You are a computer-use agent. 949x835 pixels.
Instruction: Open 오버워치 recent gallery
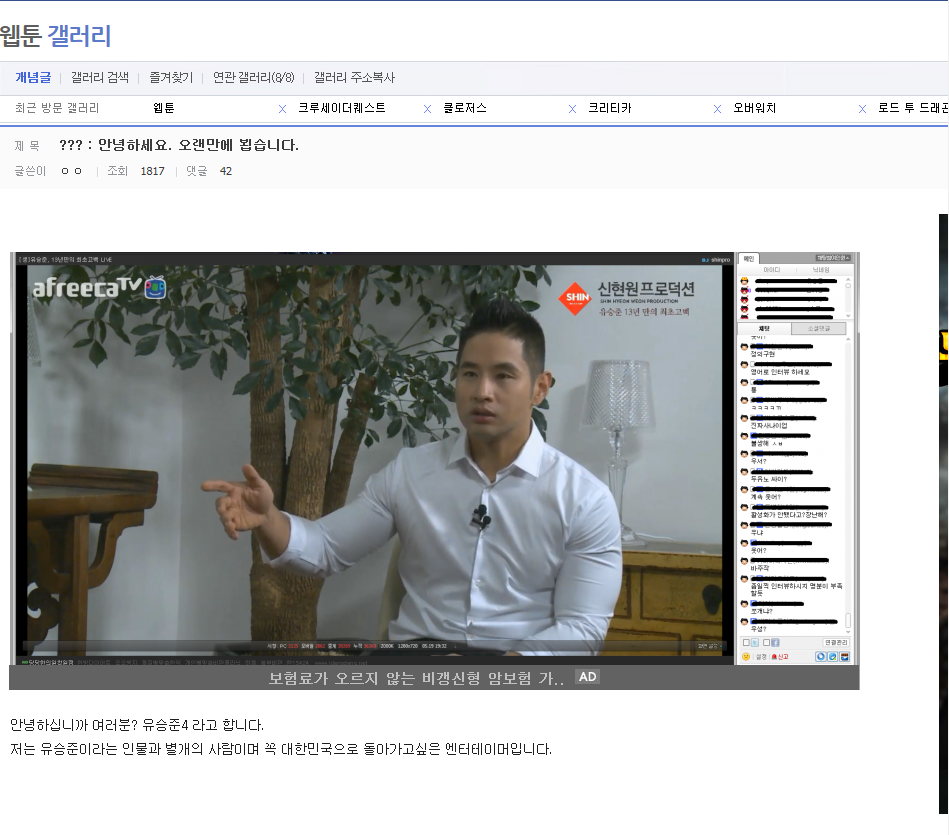[755, 108]
